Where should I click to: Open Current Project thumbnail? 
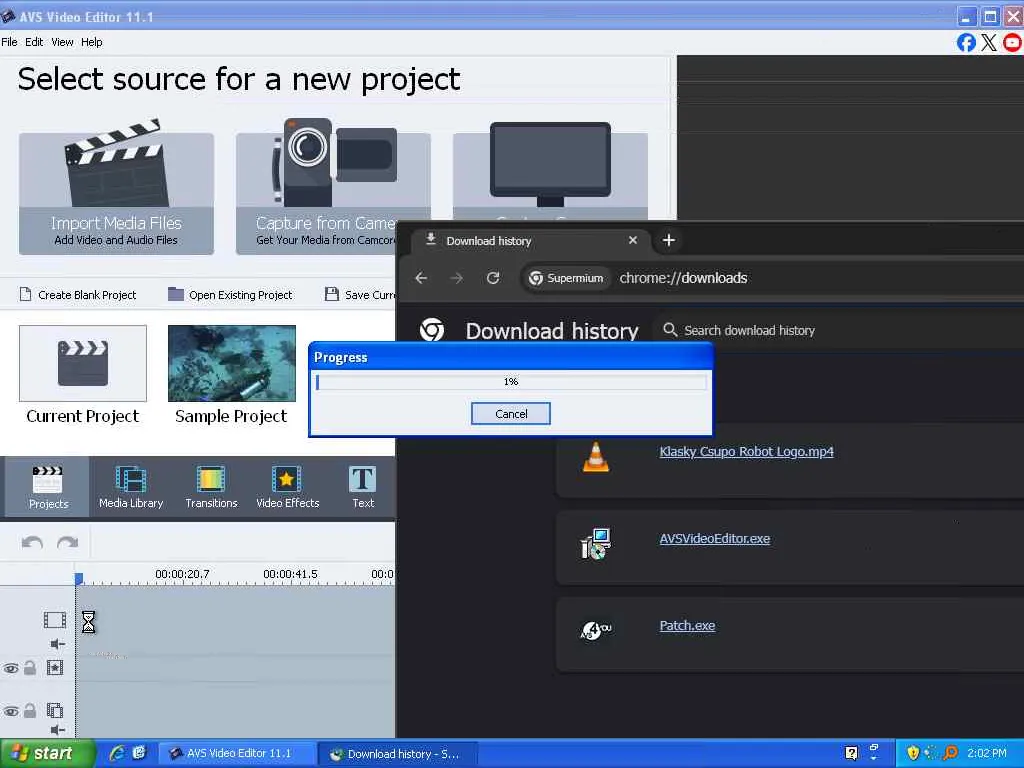[83, 363]
